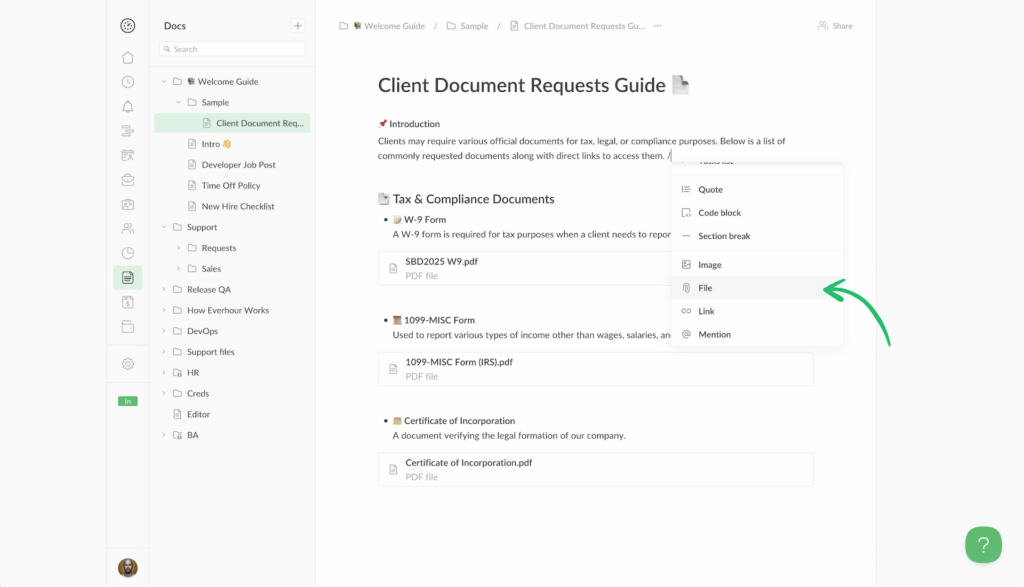Expand the Support folder tree

(163, 227)
